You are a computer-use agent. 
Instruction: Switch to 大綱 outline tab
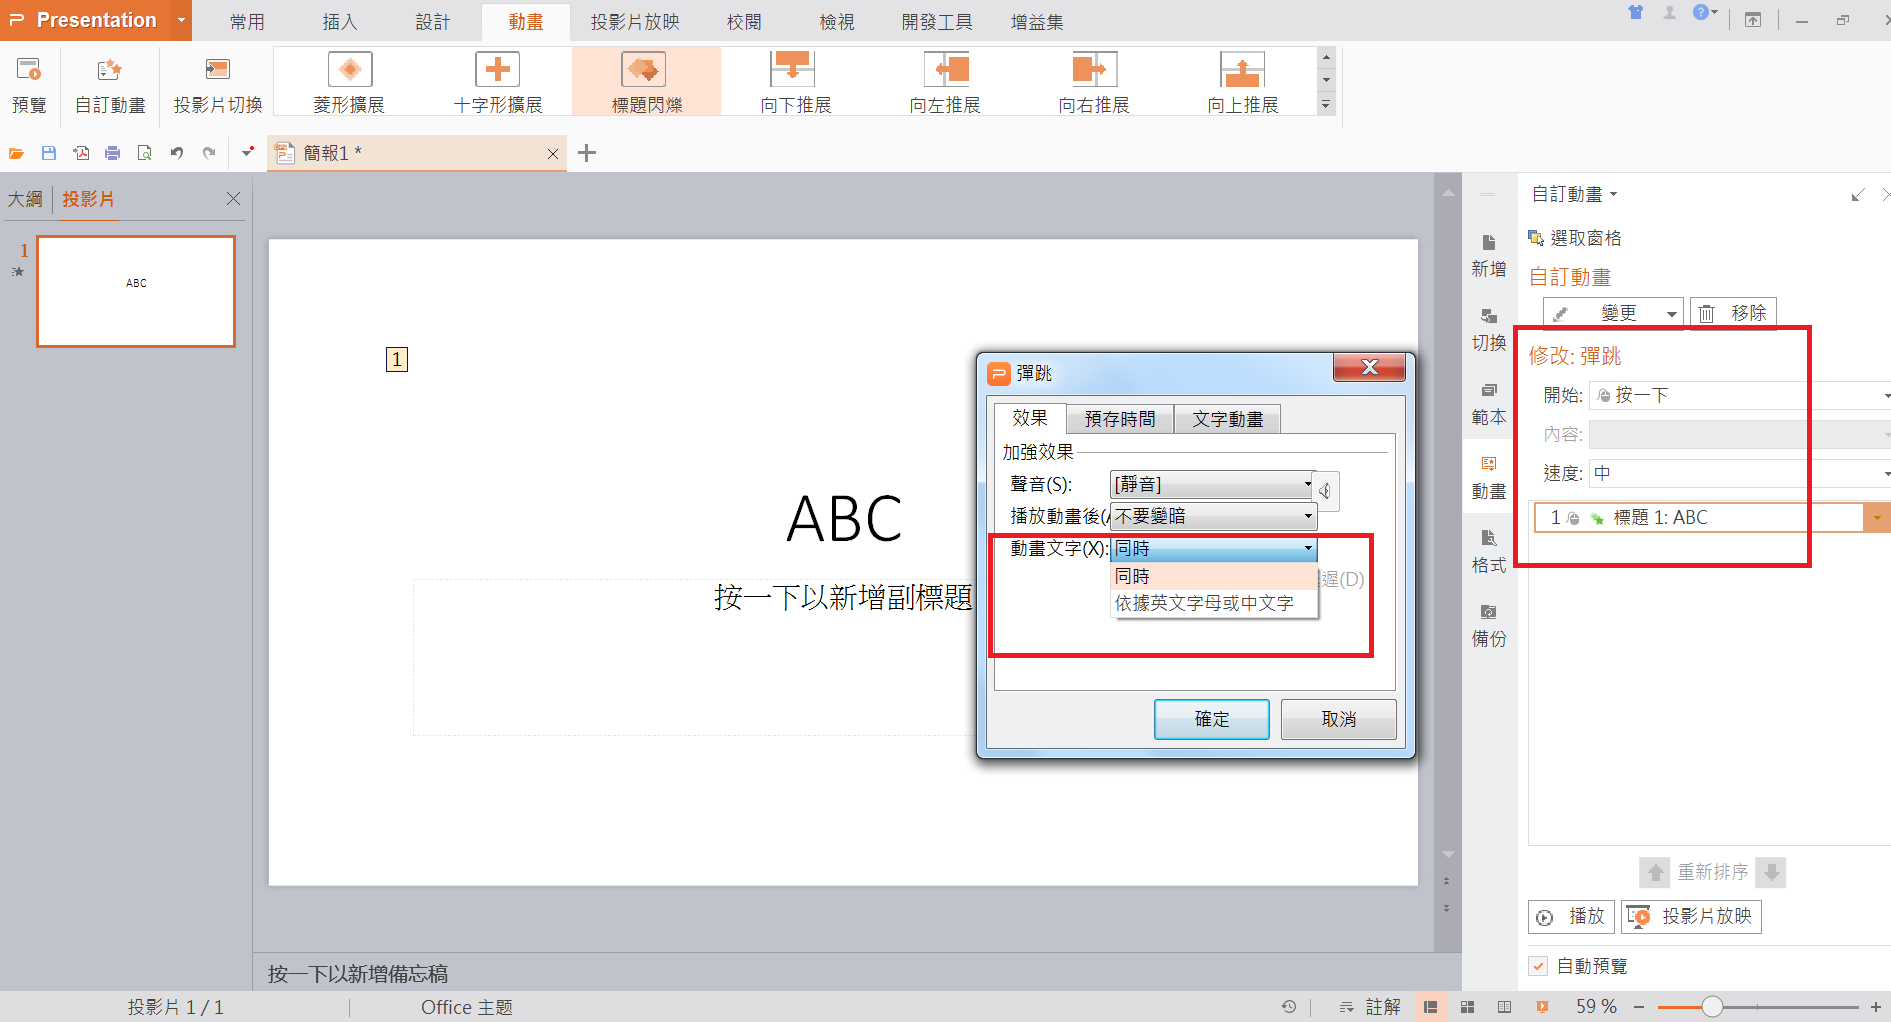(25, 199)
